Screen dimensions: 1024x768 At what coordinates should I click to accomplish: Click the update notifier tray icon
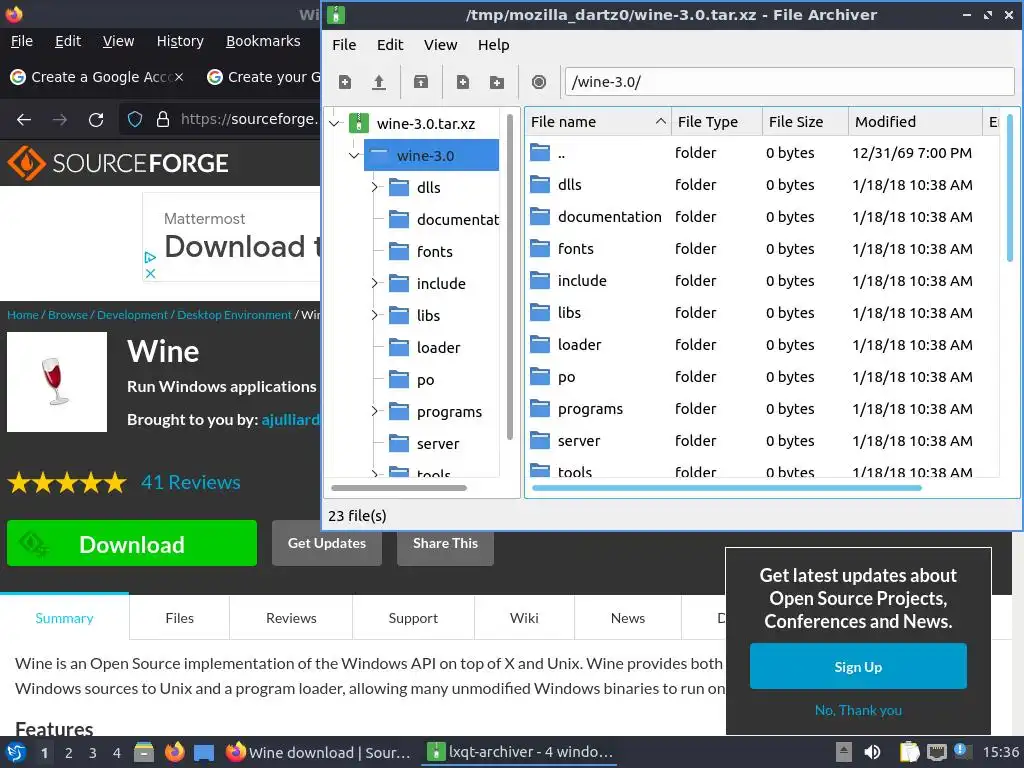[x=960, y=750]
